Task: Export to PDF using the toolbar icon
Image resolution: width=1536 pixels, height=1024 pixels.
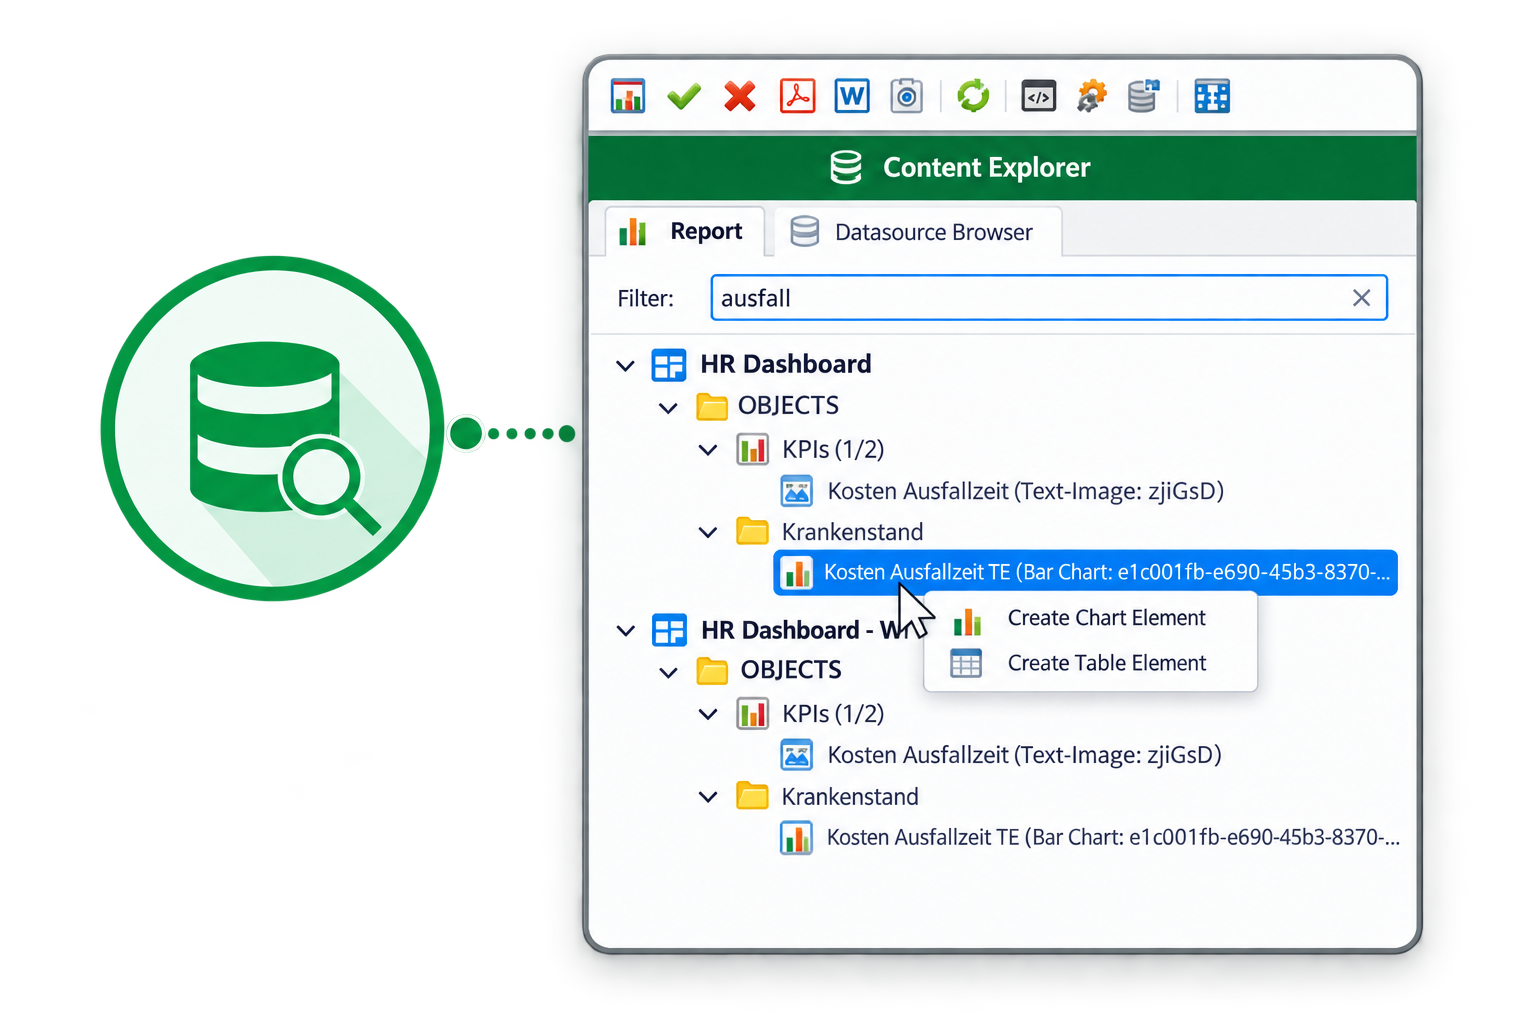Action: click(x=797, y=96)
